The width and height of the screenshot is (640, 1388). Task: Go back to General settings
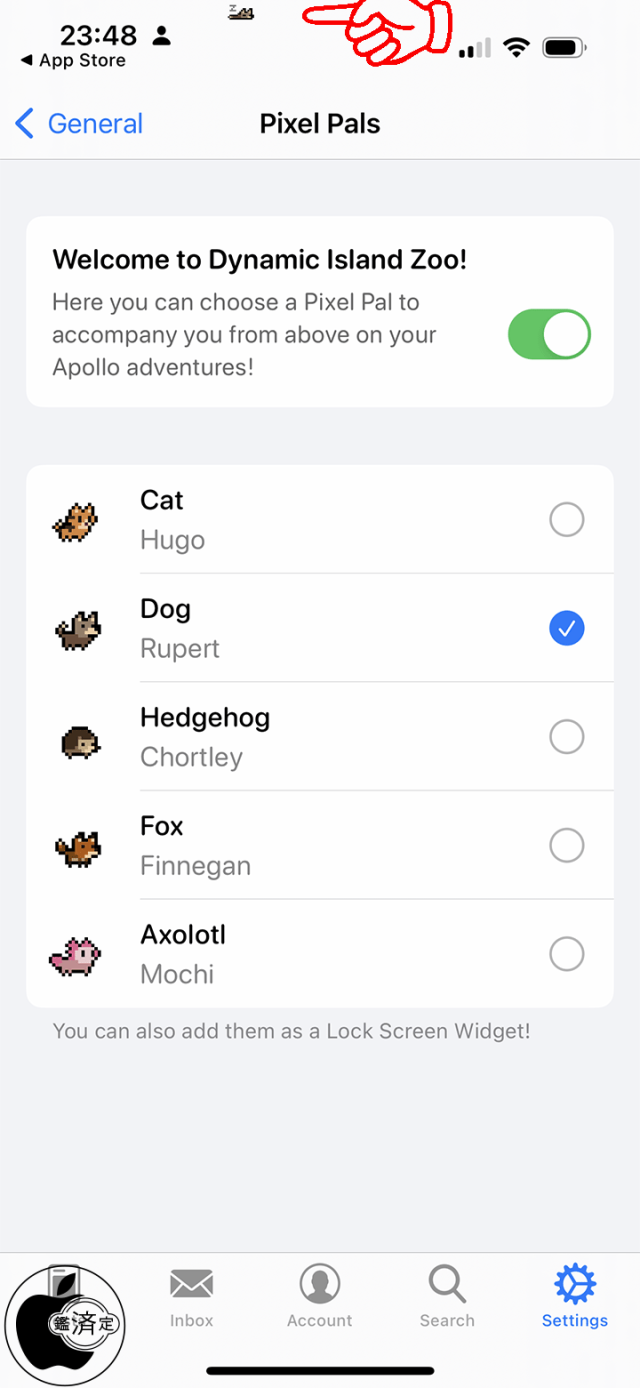[x=80, y=124]
